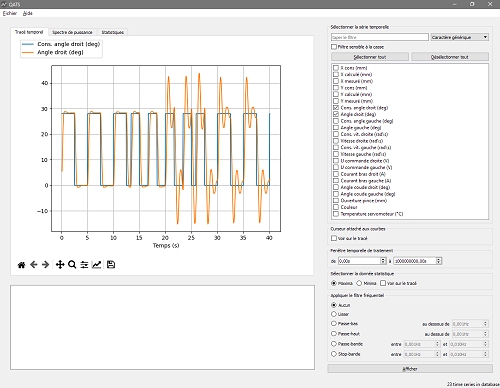Click the Sélectionner tout button
Image resolution: width=500 pixels, height=388 pixels.
[370, 57]
